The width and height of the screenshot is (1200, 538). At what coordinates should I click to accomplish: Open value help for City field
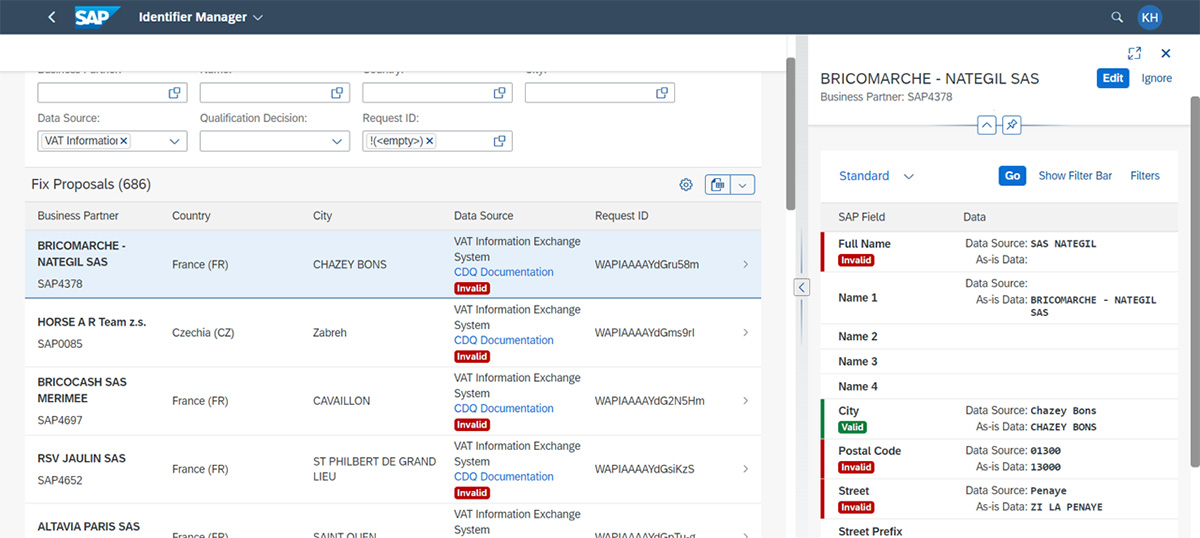click(662, 93)
